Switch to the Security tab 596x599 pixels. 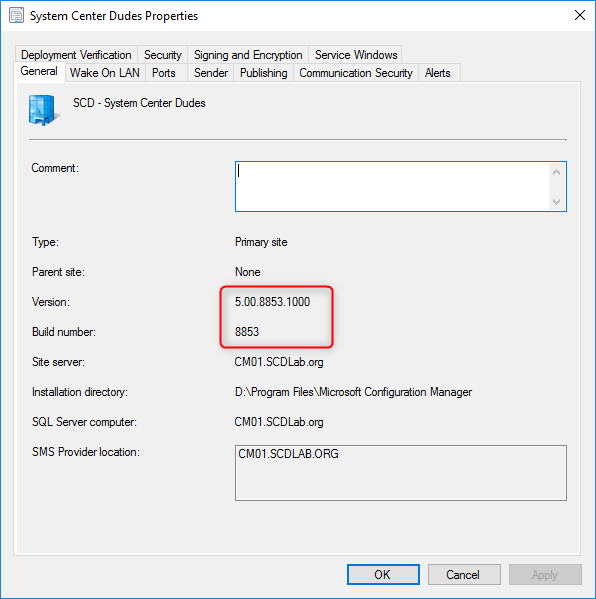162,55
